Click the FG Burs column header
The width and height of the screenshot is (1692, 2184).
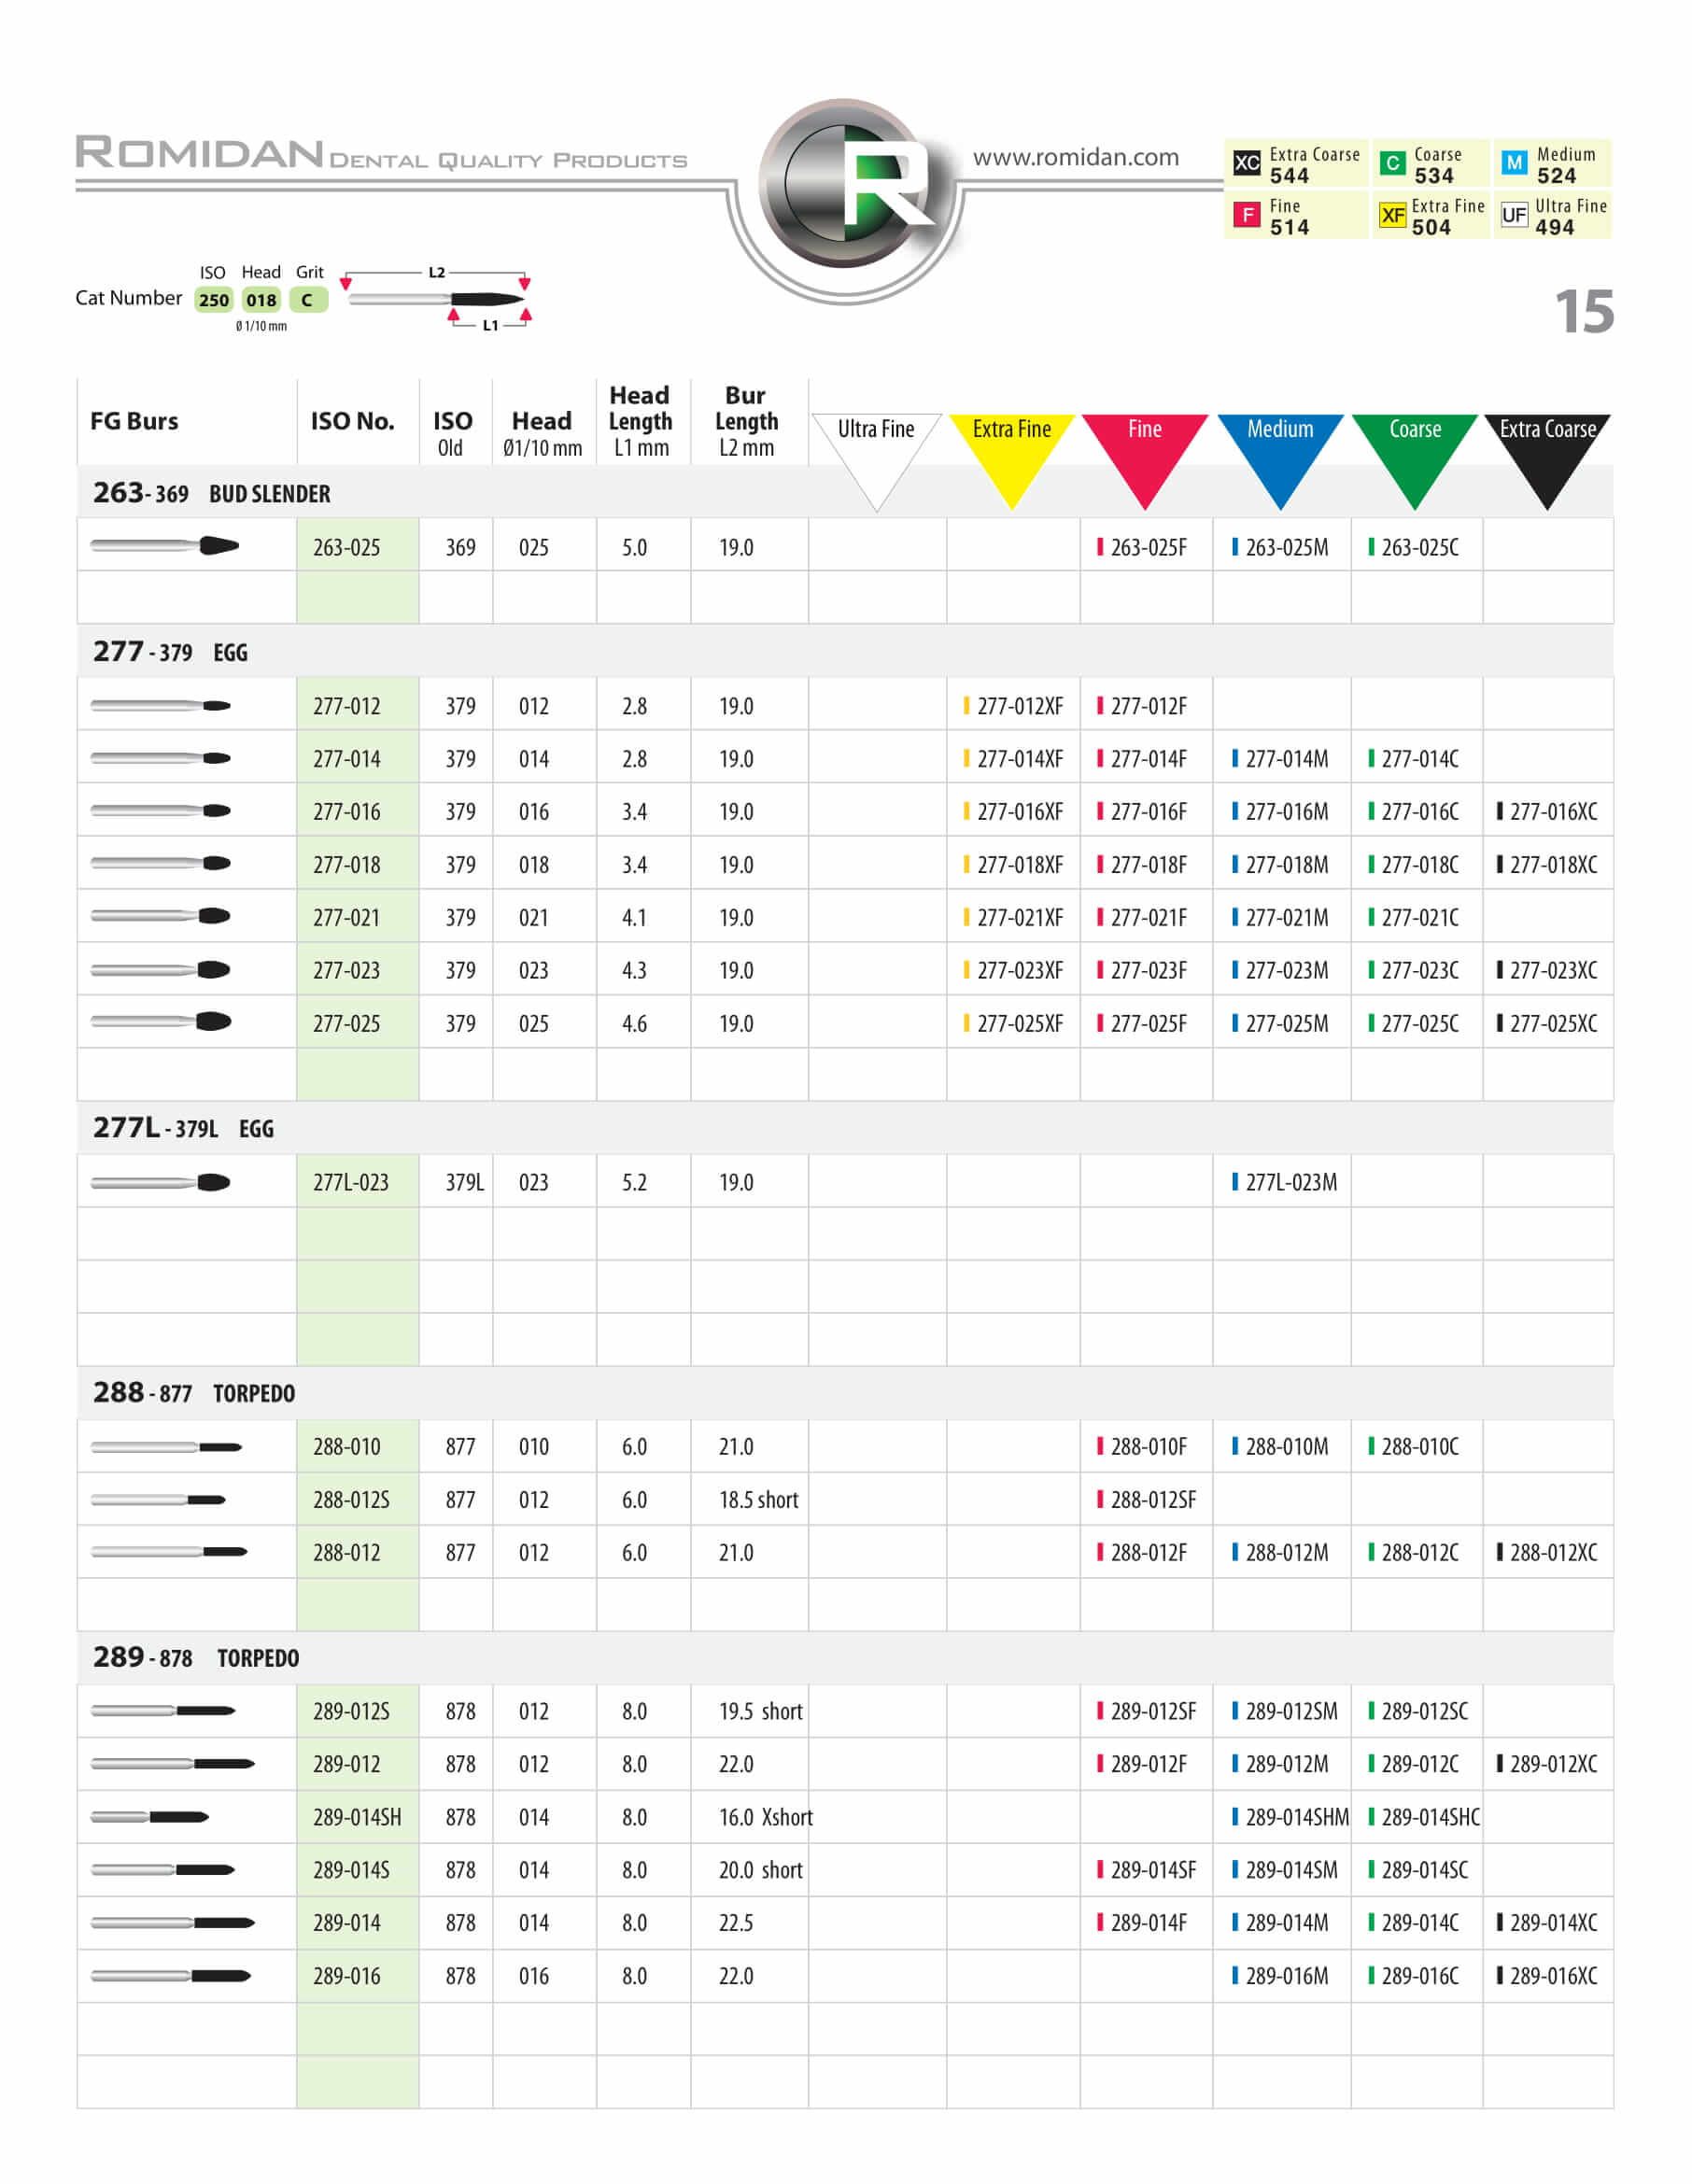134,421
